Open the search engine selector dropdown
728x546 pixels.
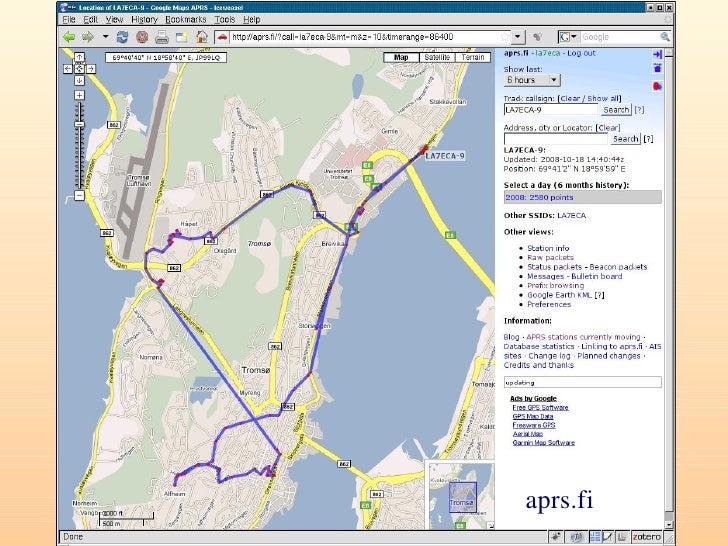[568, 37]
